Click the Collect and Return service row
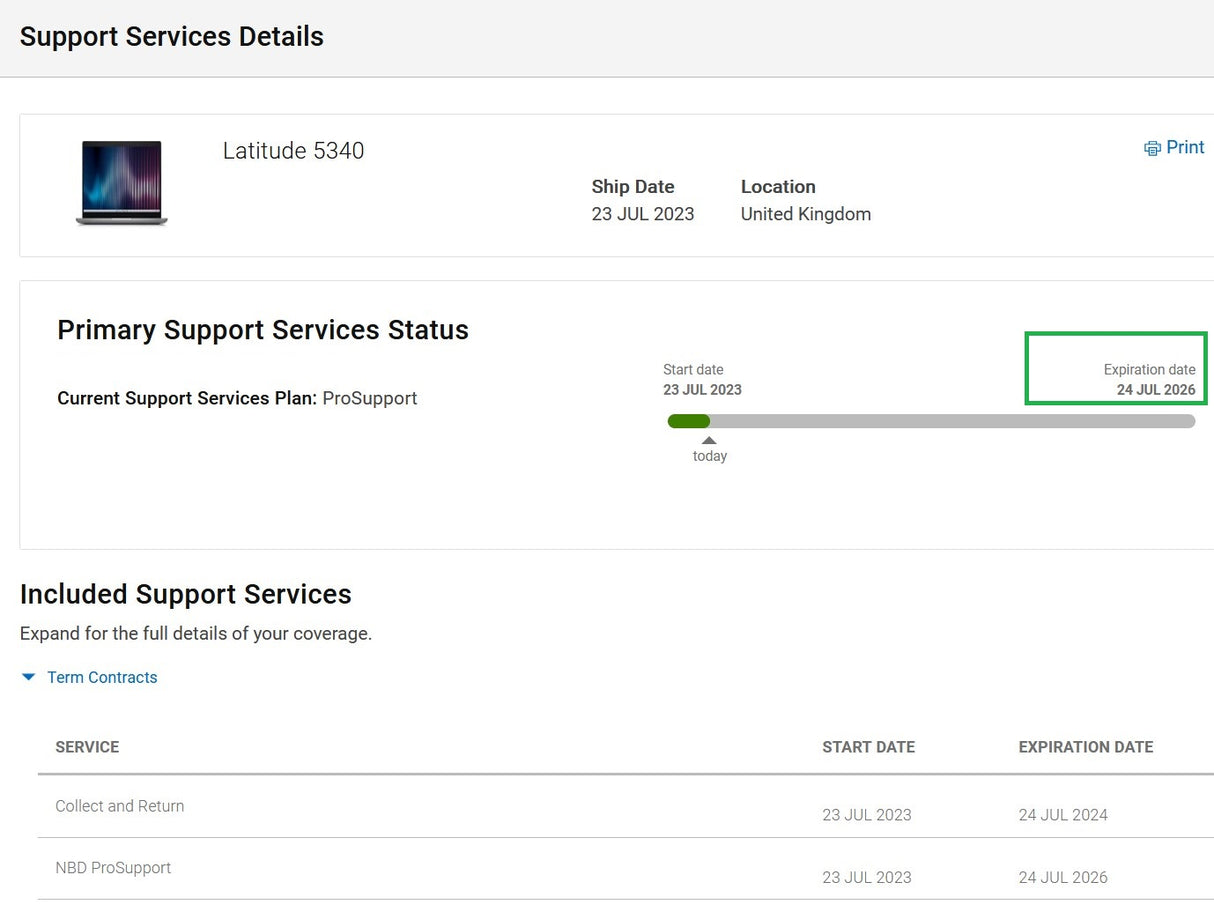Screen dimensions: 1214x912 (x=120, y=806)
